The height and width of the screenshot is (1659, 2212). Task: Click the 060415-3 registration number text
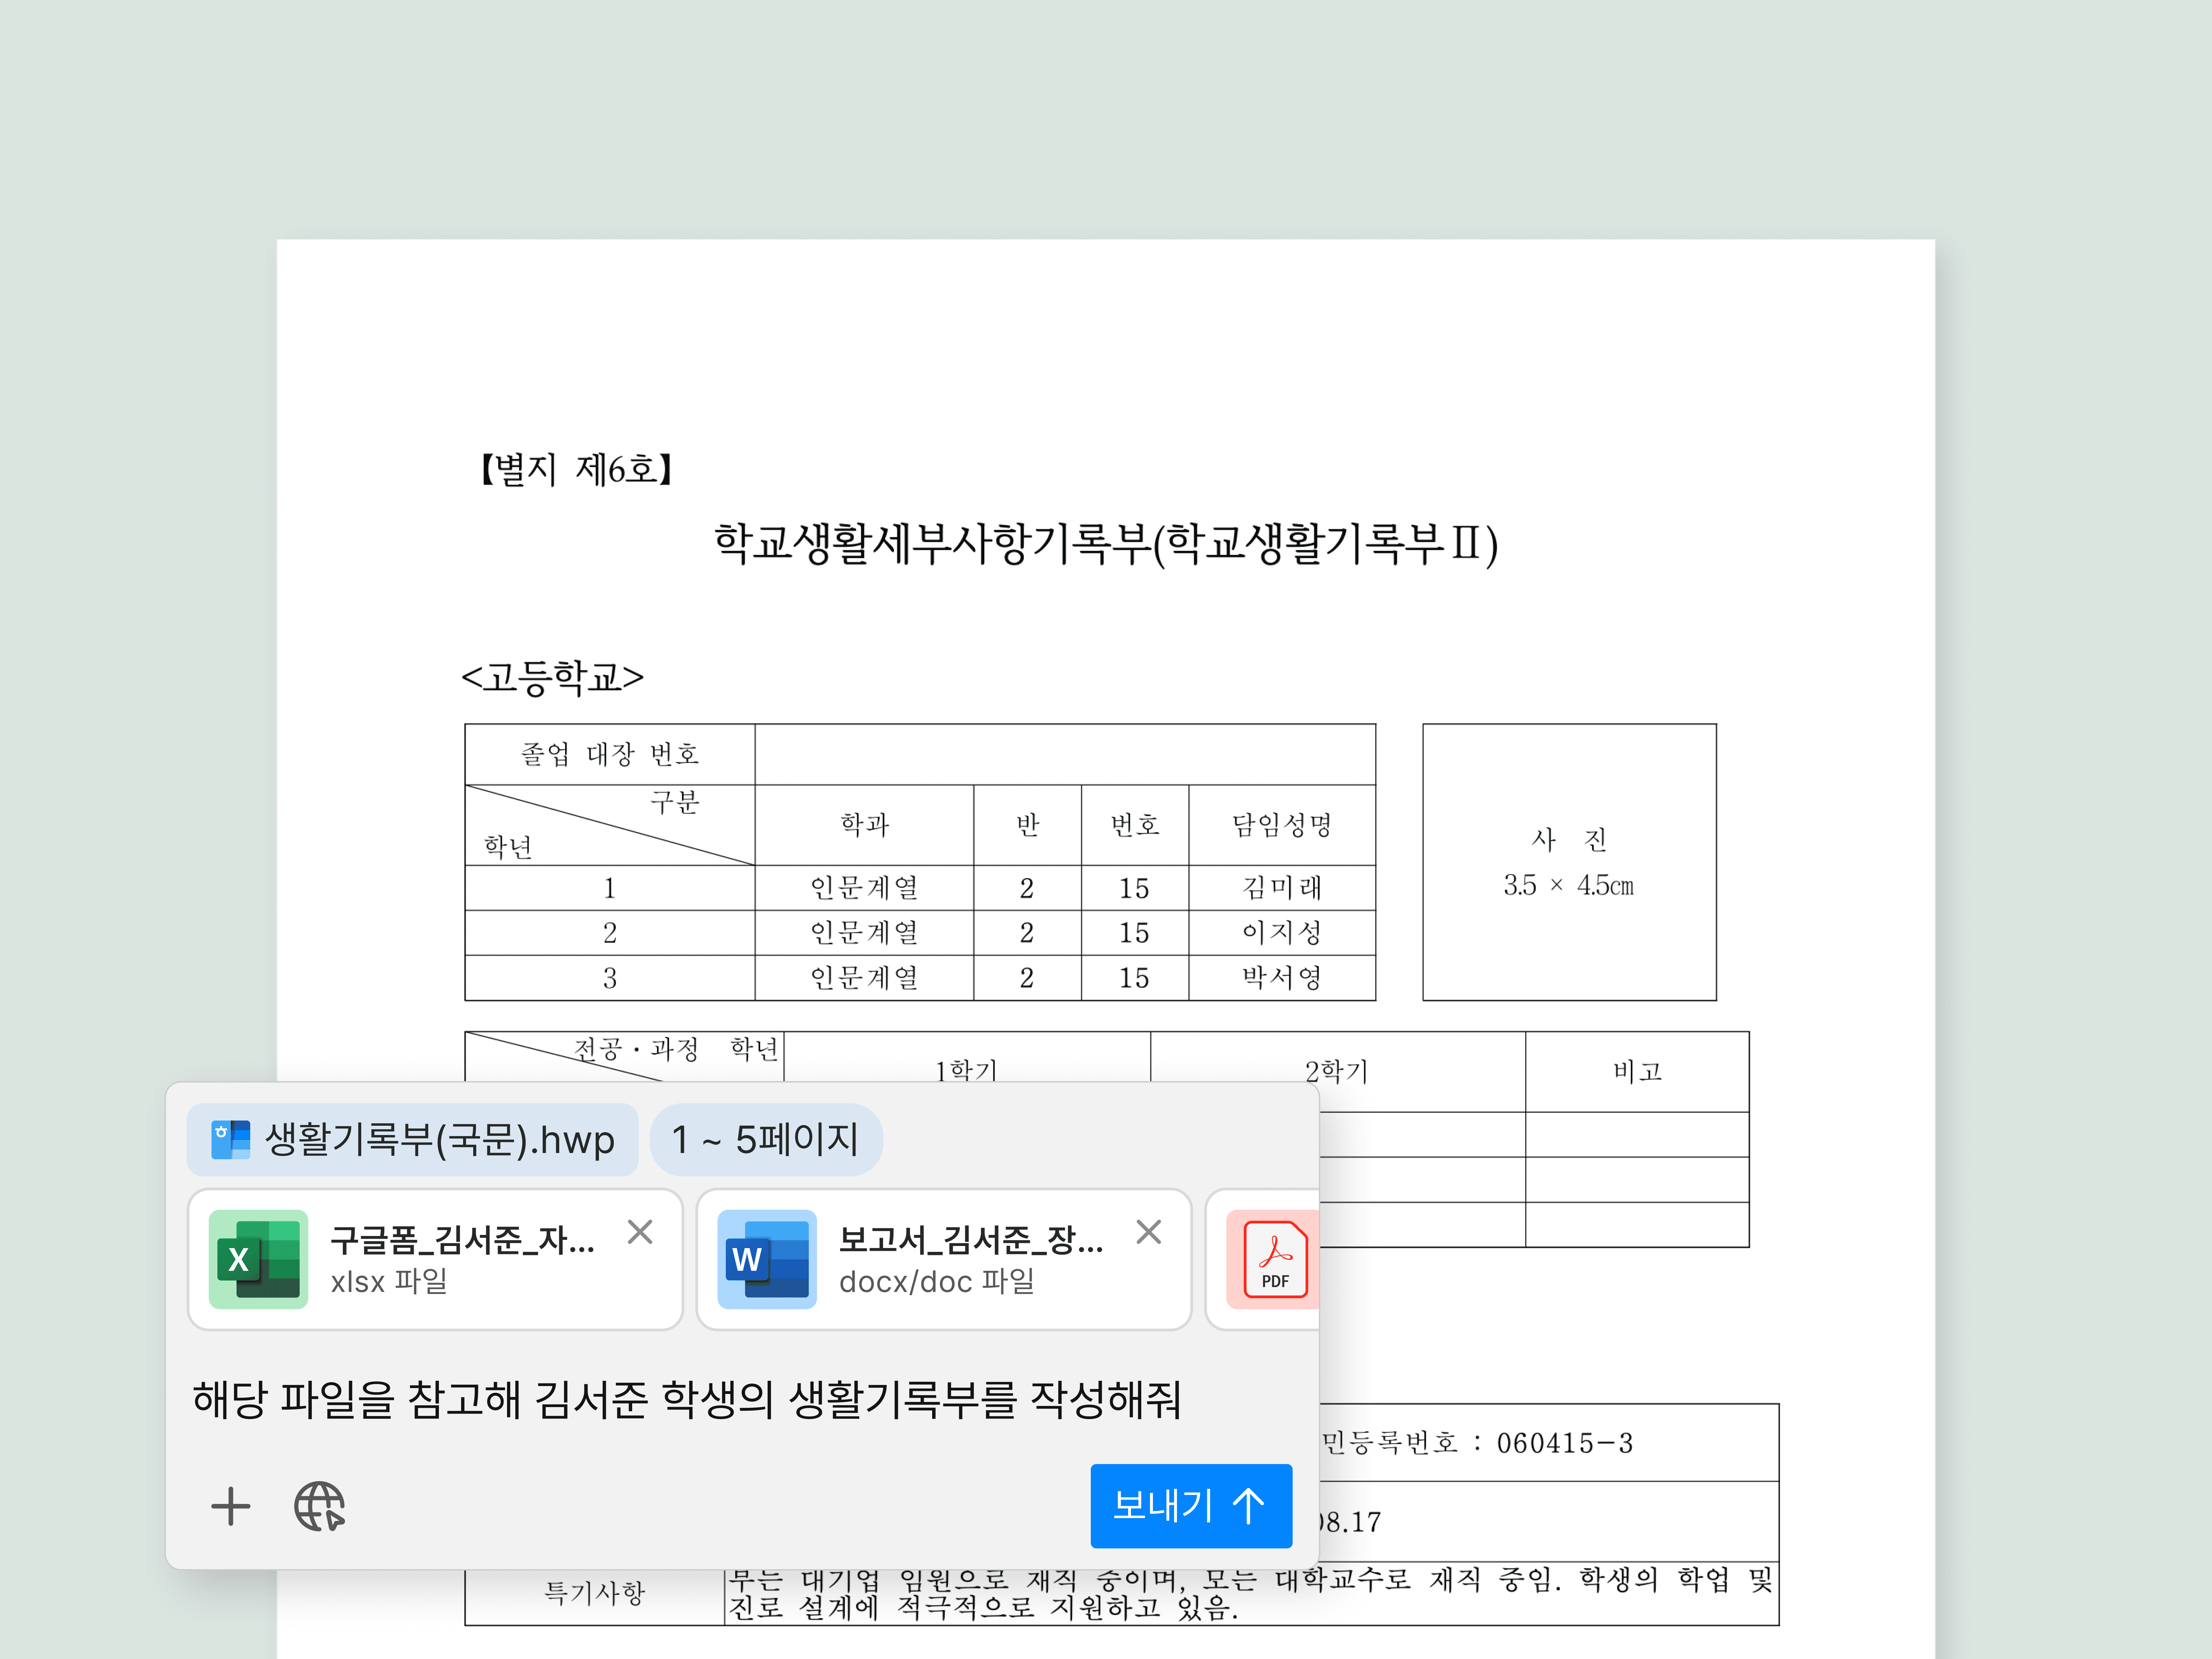1565,1443
